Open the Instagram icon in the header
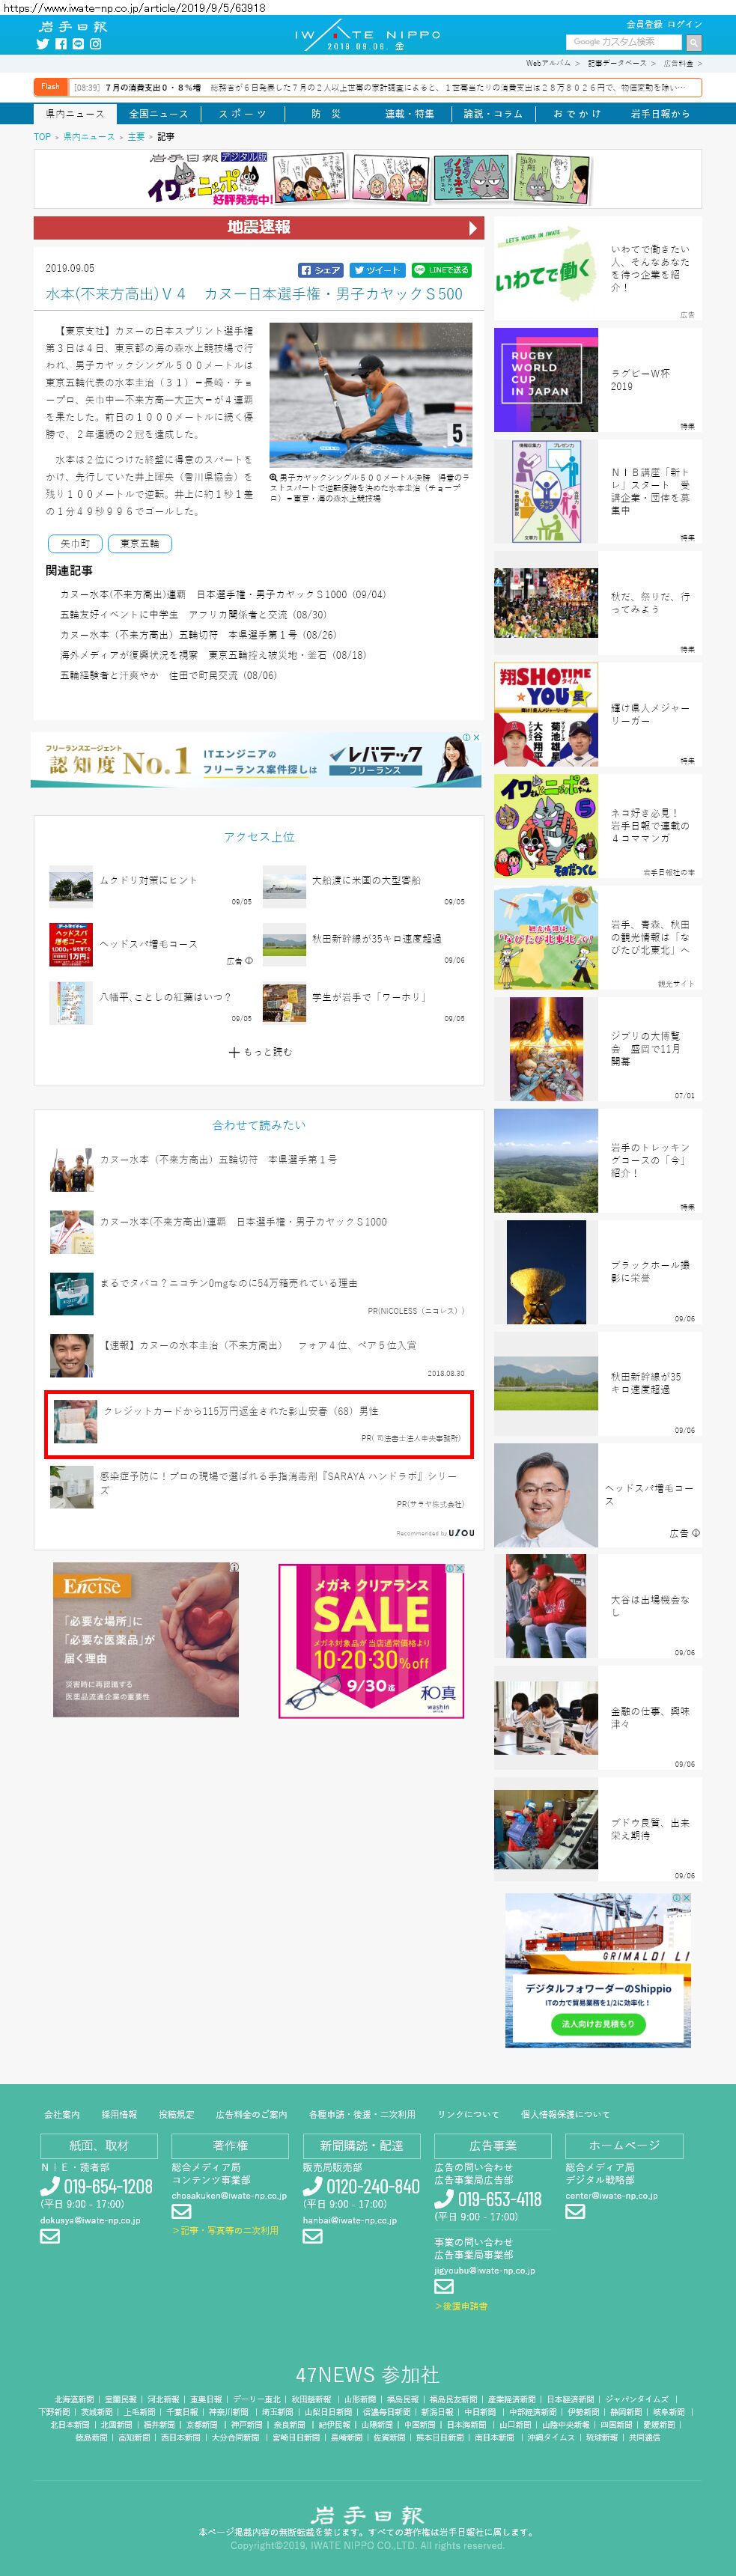Image resolution: width=736 pixels, height=2576 pixels. [x=96, y=44]
